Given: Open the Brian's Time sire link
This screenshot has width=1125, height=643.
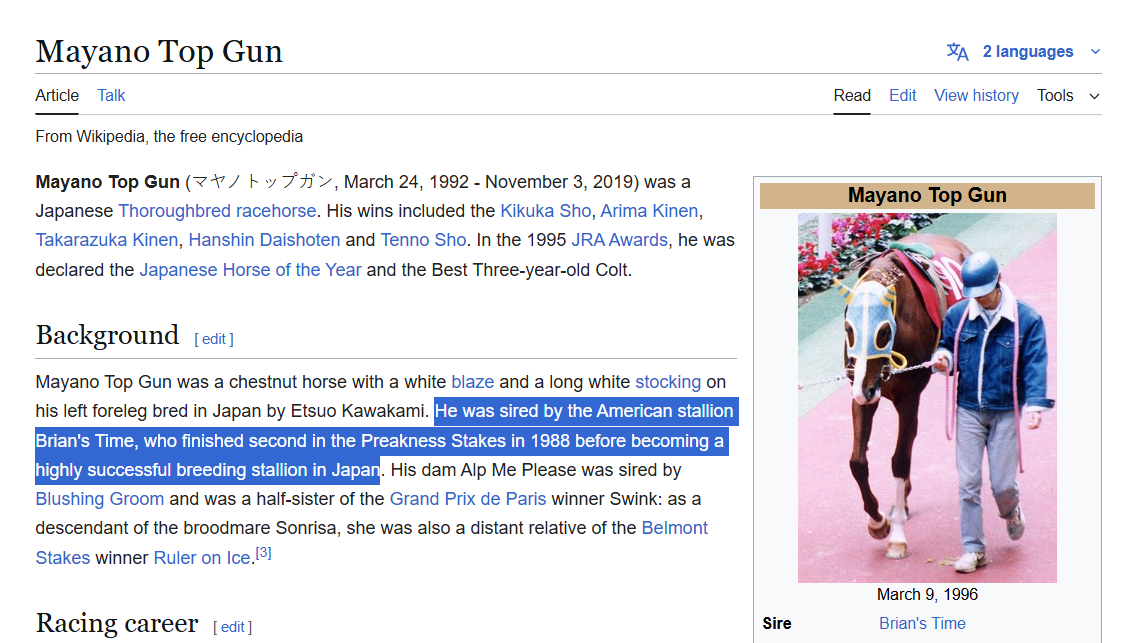Looking at the screenshot, I should click(x=922, y=624).
